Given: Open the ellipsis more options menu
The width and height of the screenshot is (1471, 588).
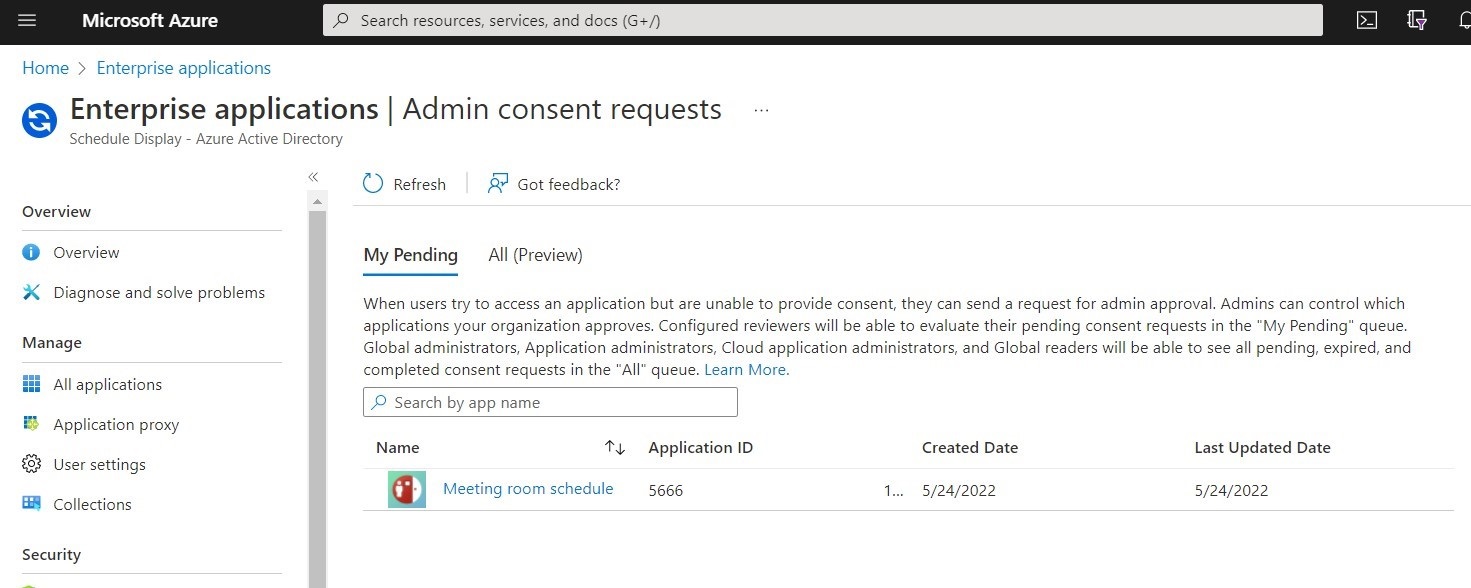Looking at the screenshot, I should point(762,110).
